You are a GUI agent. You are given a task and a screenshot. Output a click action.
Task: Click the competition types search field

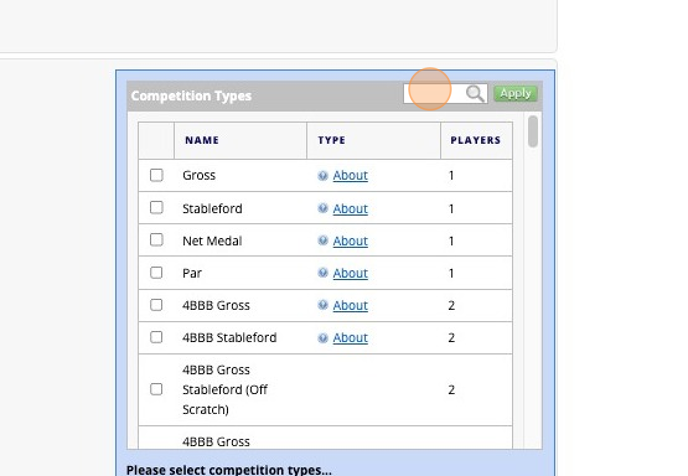(x=434, y=93)
